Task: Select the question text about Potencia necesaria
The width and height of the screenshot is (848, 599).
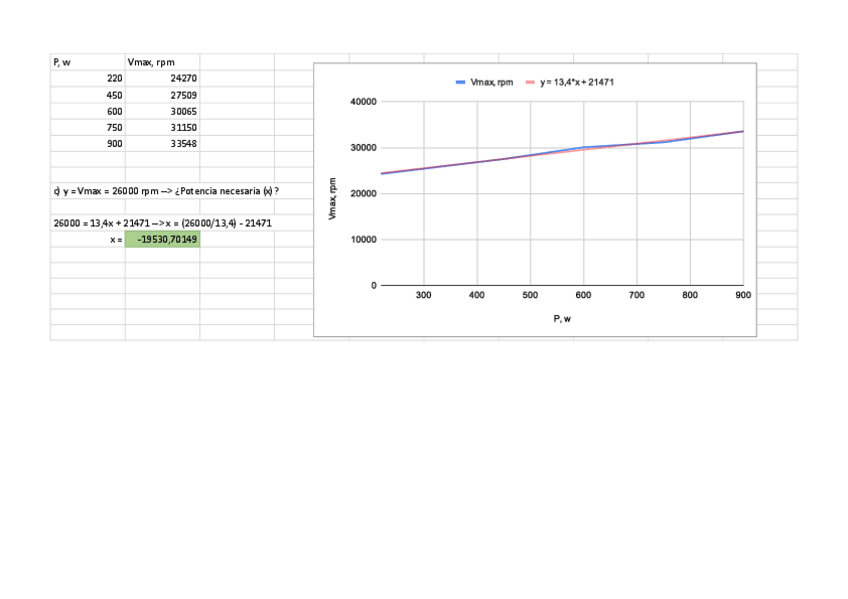Action: [x=166, y=191]
